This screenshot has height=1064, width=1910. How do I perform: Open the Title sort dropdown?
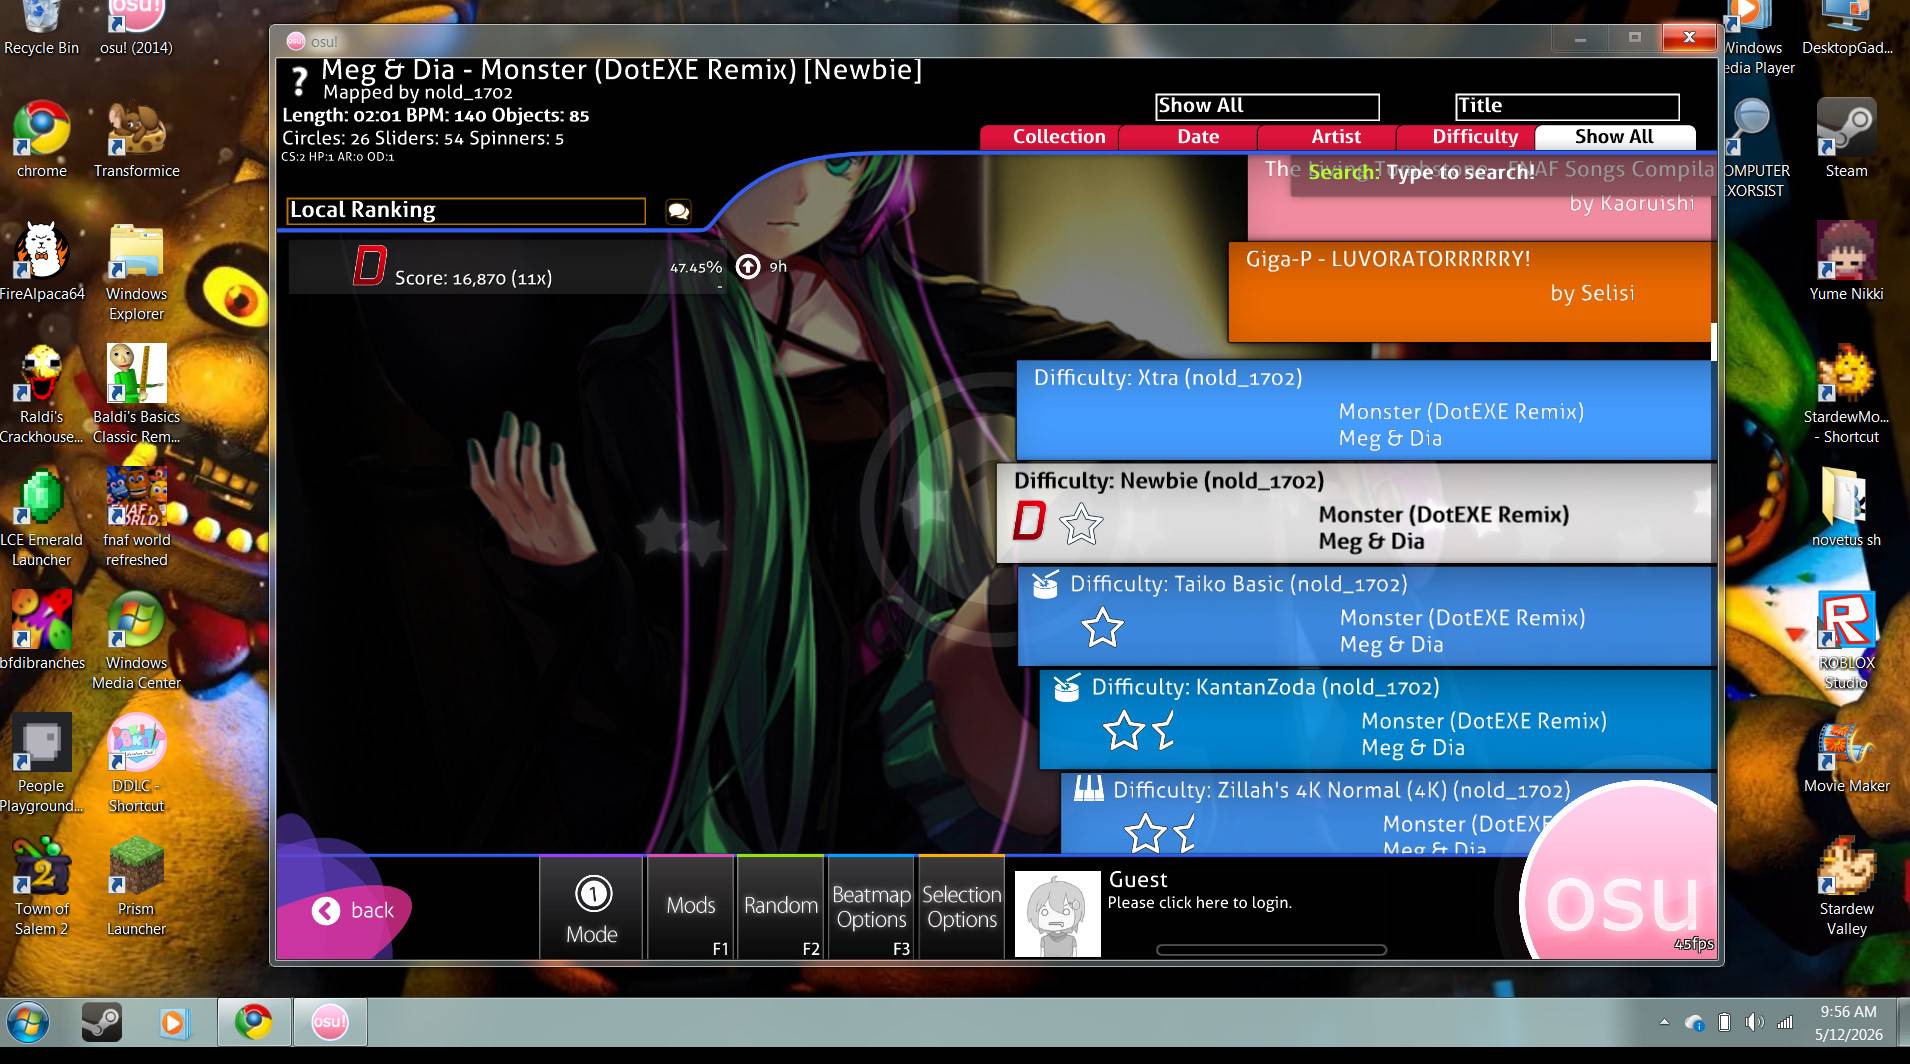[1567, 106]
